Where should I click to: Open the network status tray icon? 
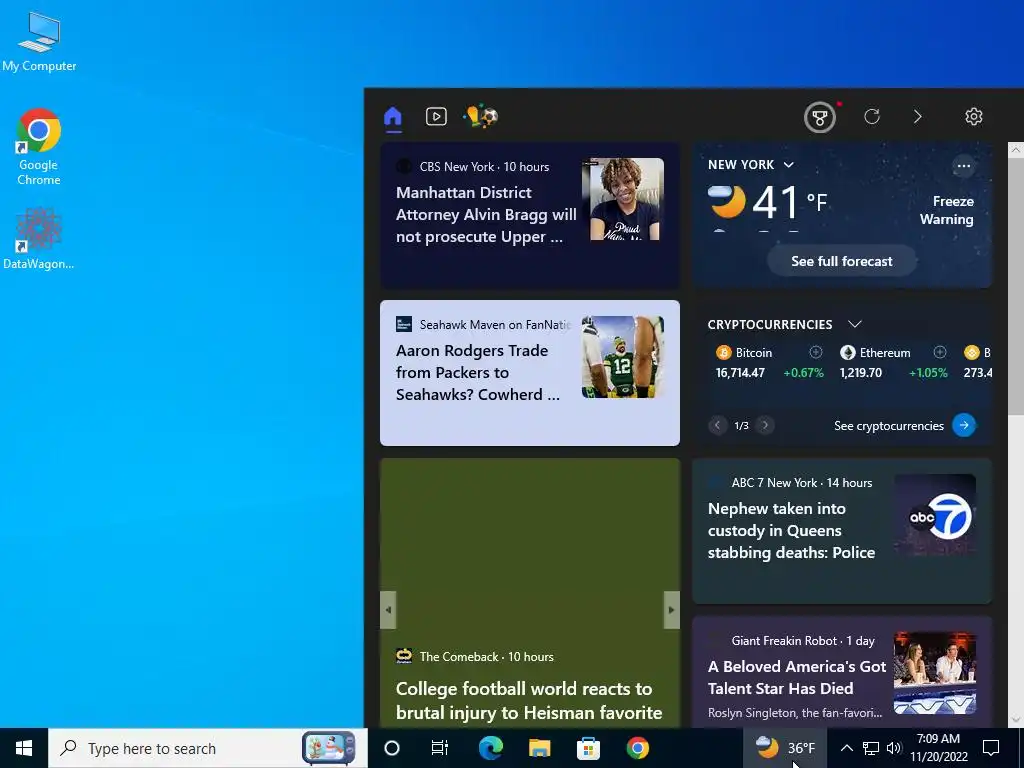click(x=871, y=748)
